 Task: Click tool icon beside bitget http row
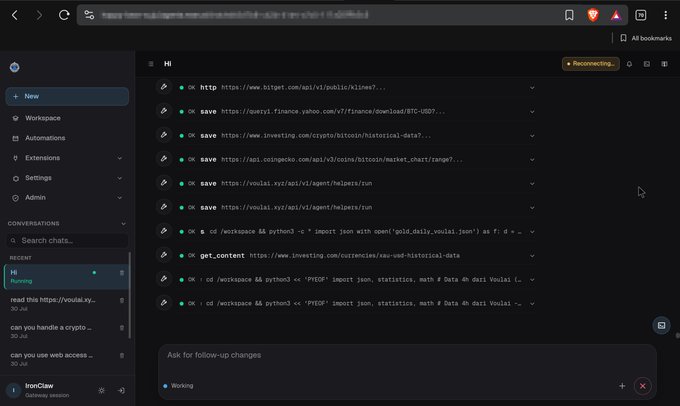pos(164,87)
